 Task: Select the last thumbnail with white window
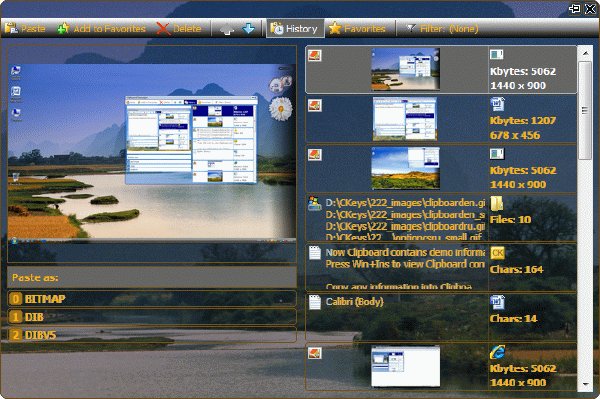point(406,366)
